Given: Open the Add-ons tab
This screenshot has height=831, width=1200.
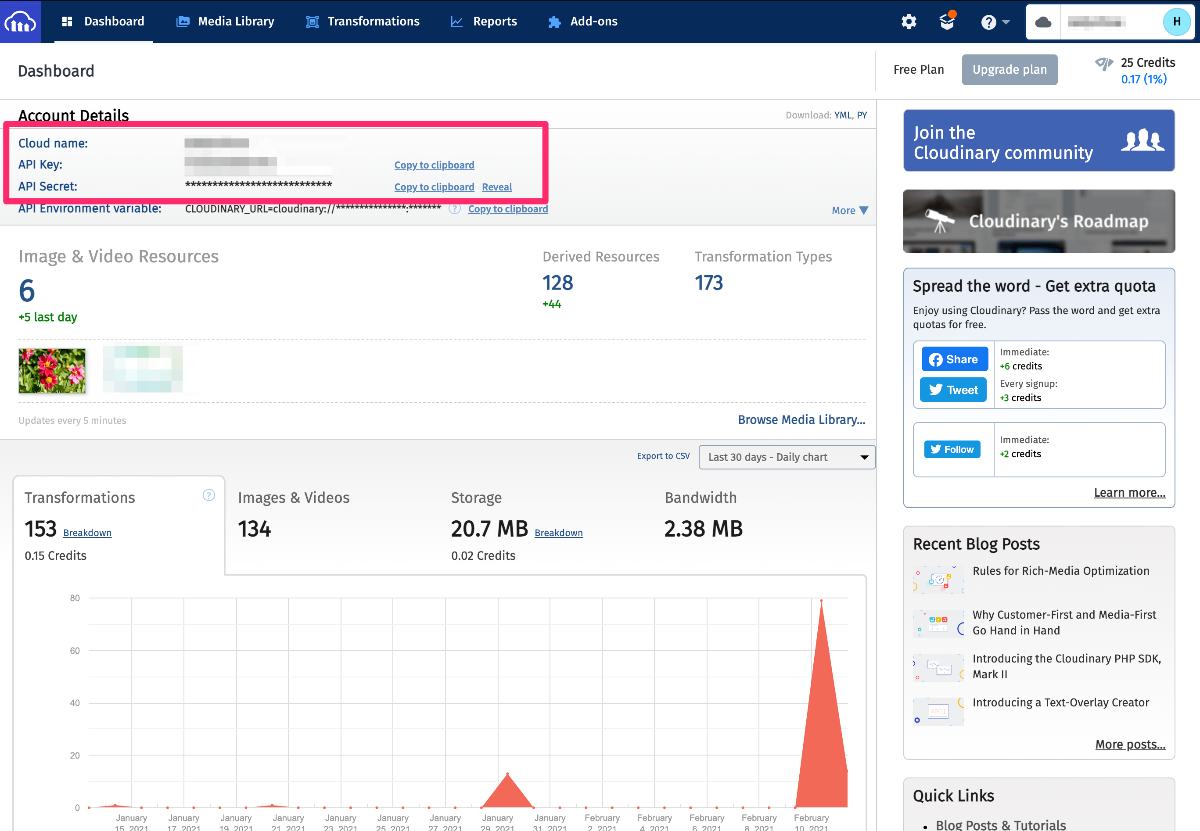Looking at the screenshot, I should pyautogui.click(x=583, y=21).
